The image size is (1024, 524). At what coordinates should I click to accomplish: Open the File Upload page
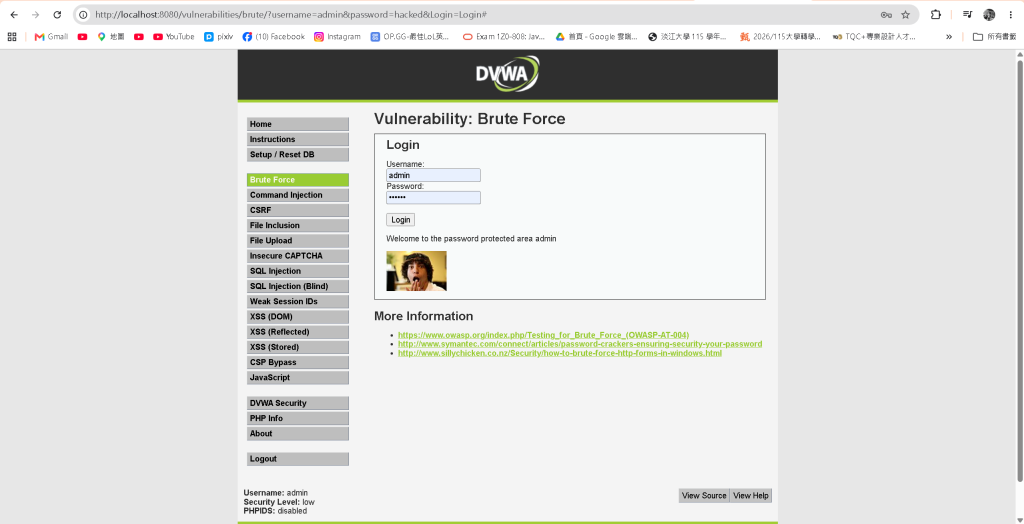pyautogui.click(x=298, y=240)
